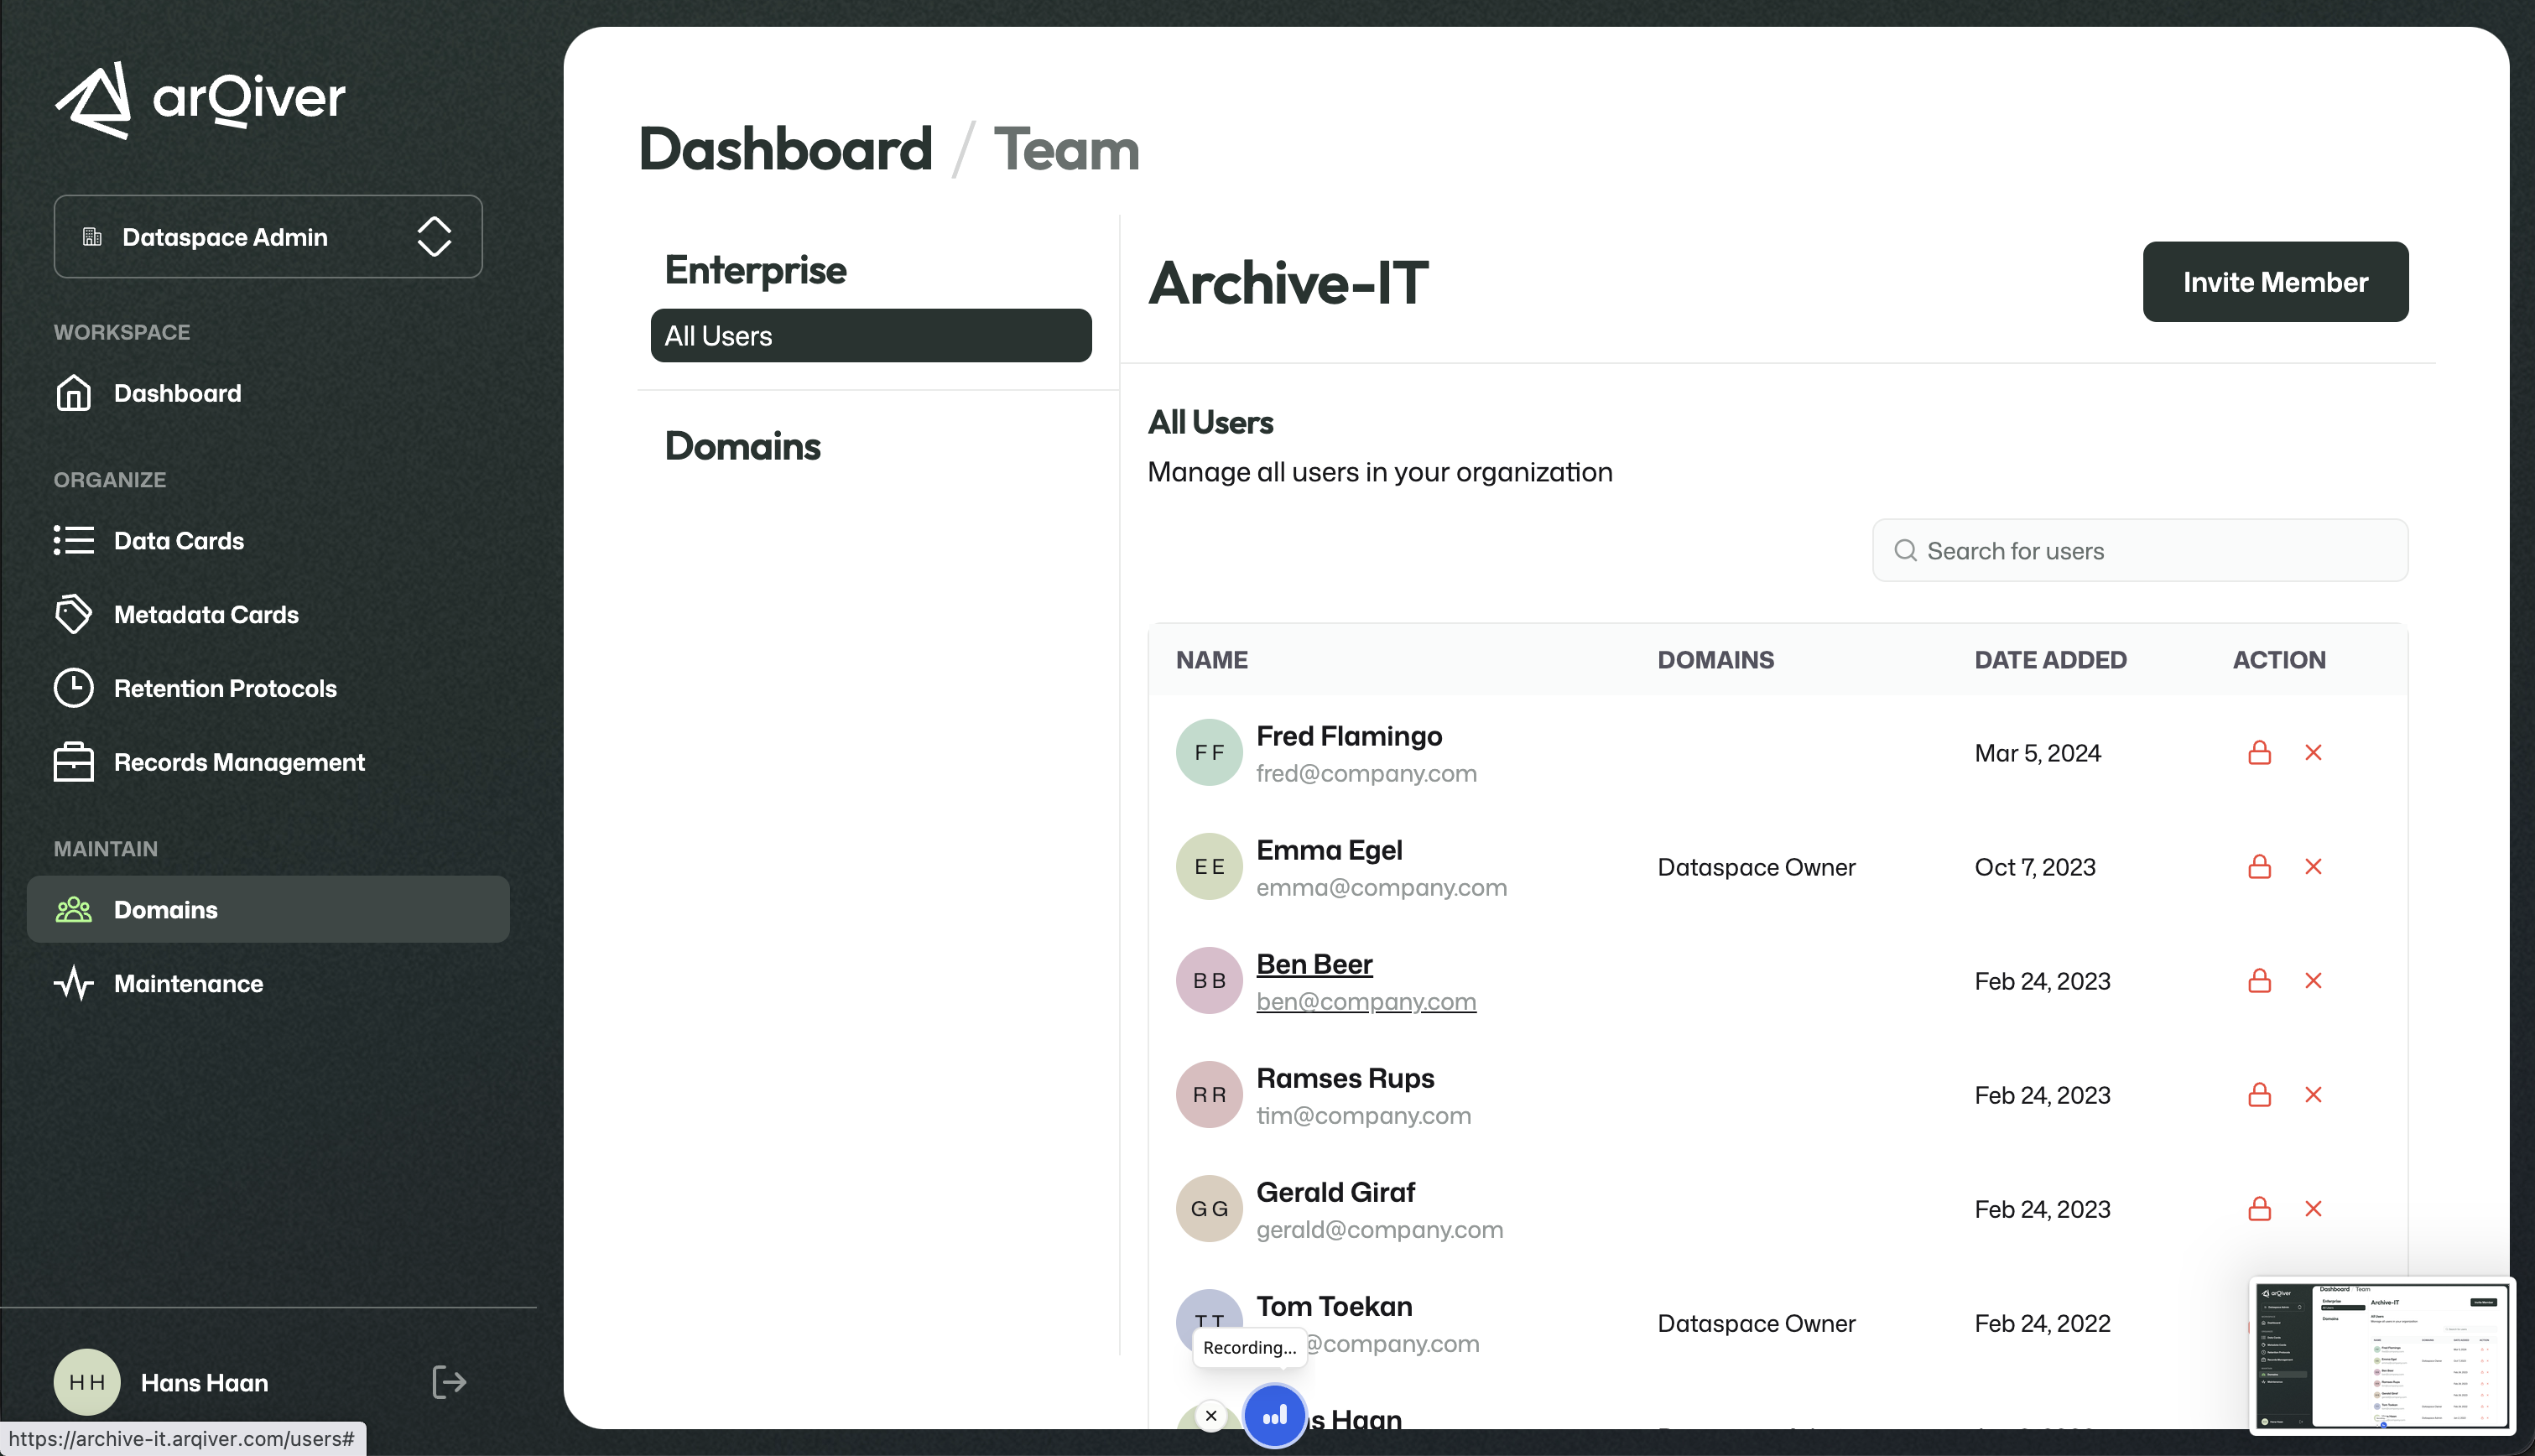Click the RR avatar for Ramses Rups
Viewport: 2535px width, 1456px height.
(1209, 1095)
